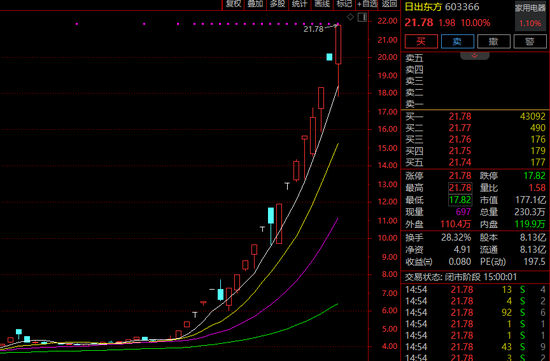The width and height of the screenshot is (550, 361).
Task: Toggle the side panel layout icon
Action: (362, 17)
